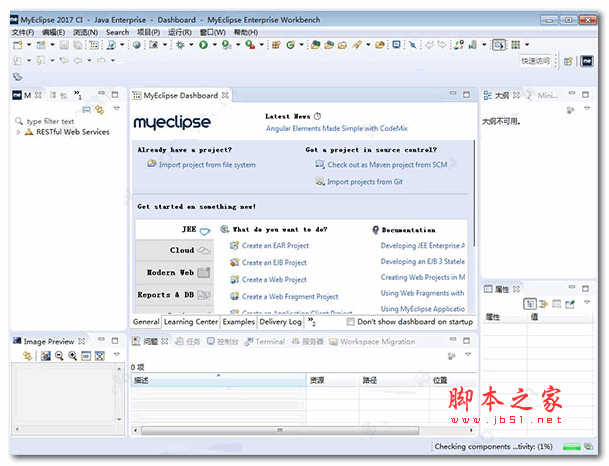
Task: Select the Cloud category tab
Action: (174, 250)
